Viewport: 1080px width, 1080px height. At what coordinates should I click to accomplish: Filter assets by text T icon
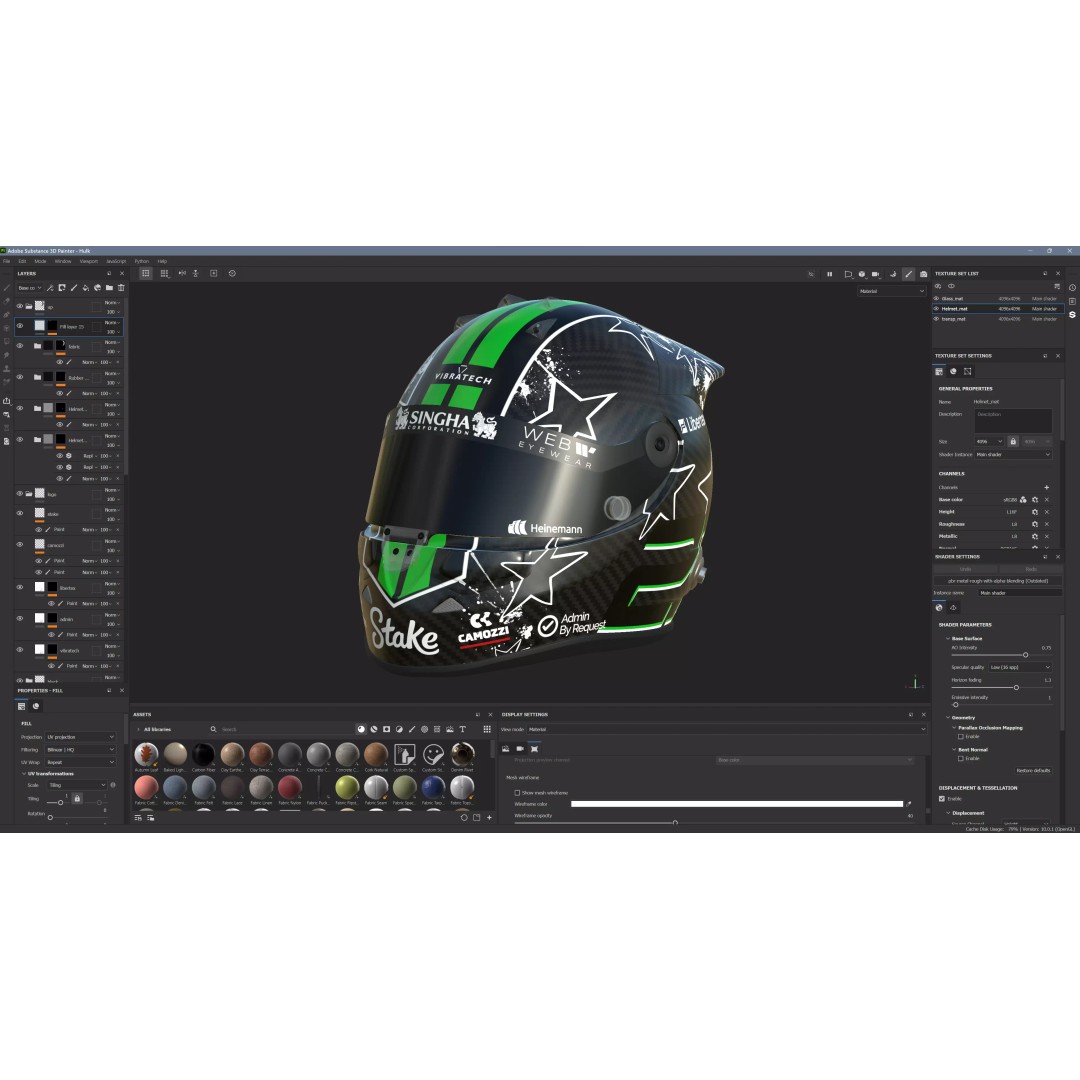coord(462,729)
